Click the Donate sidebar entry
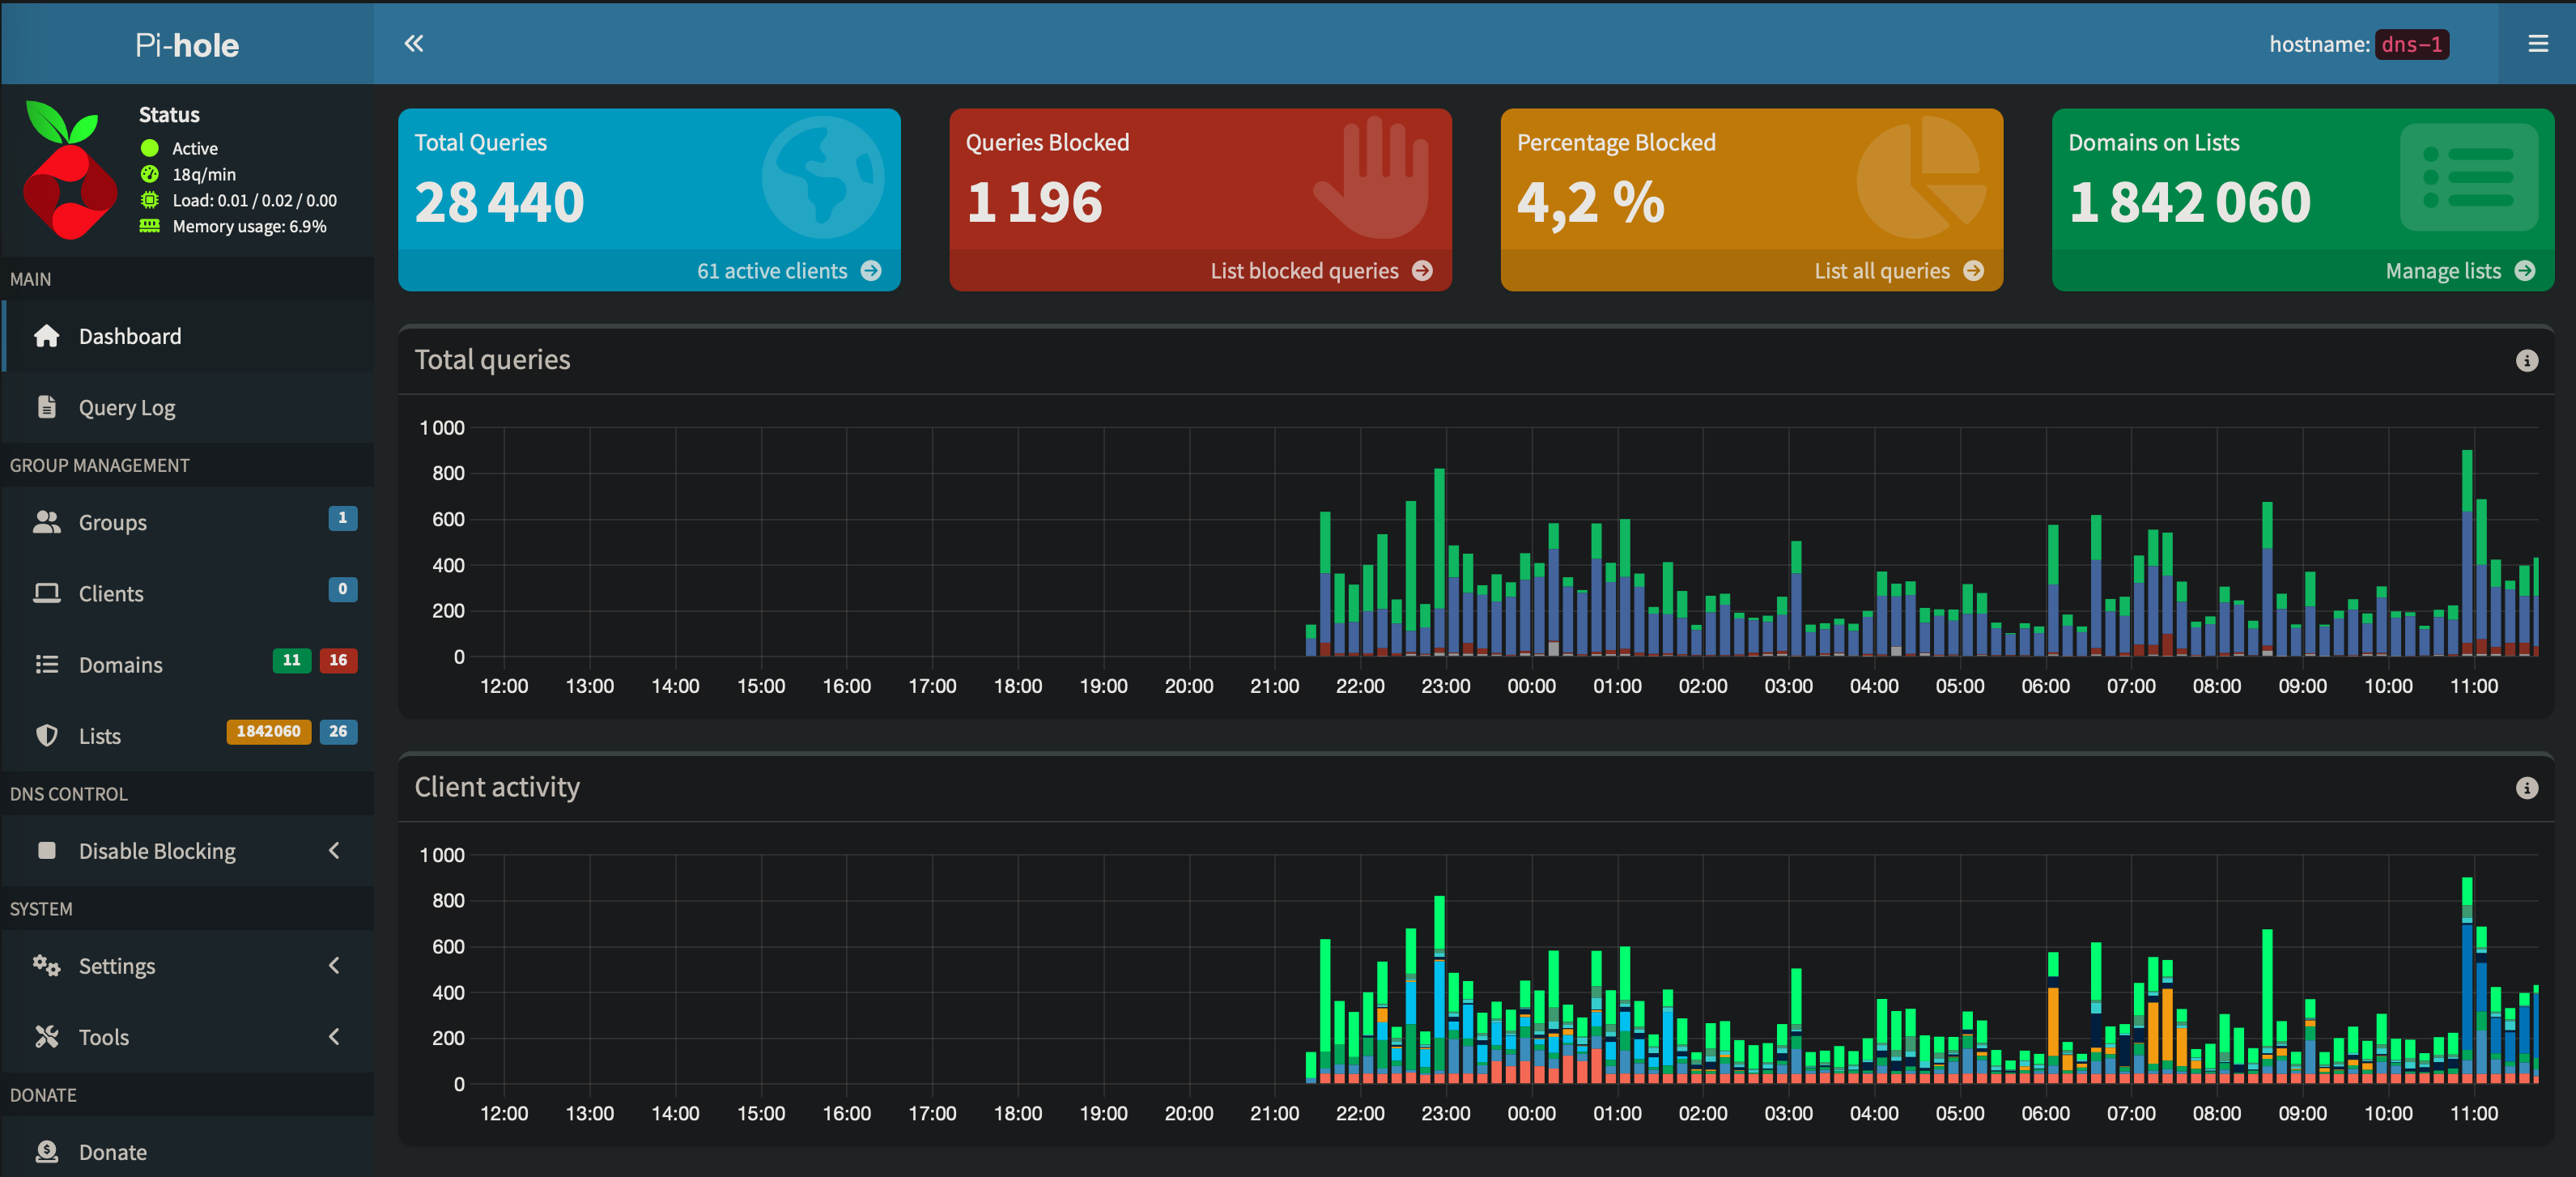Viewport: 2576px width, 1177px height. (x=112, y=1152)
